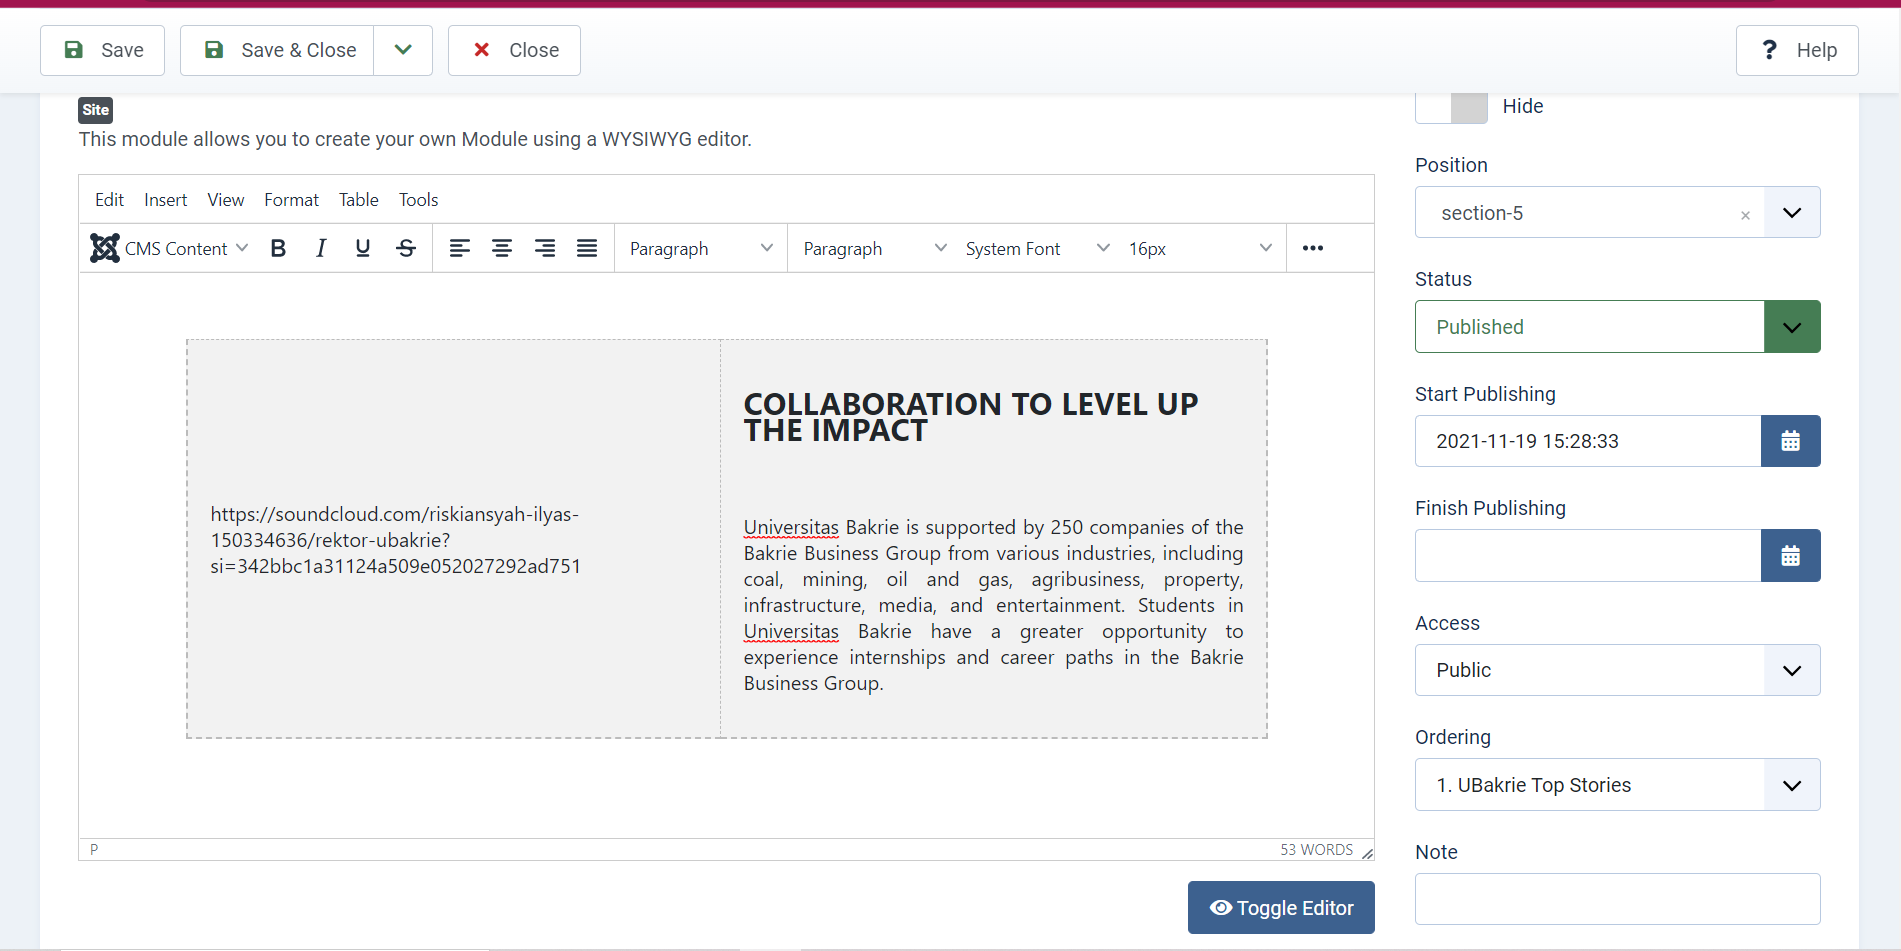Click the COLLABORATION TO LEVEL UP heading
Viewport: 1901px width, 951px height.
point(971,418)
